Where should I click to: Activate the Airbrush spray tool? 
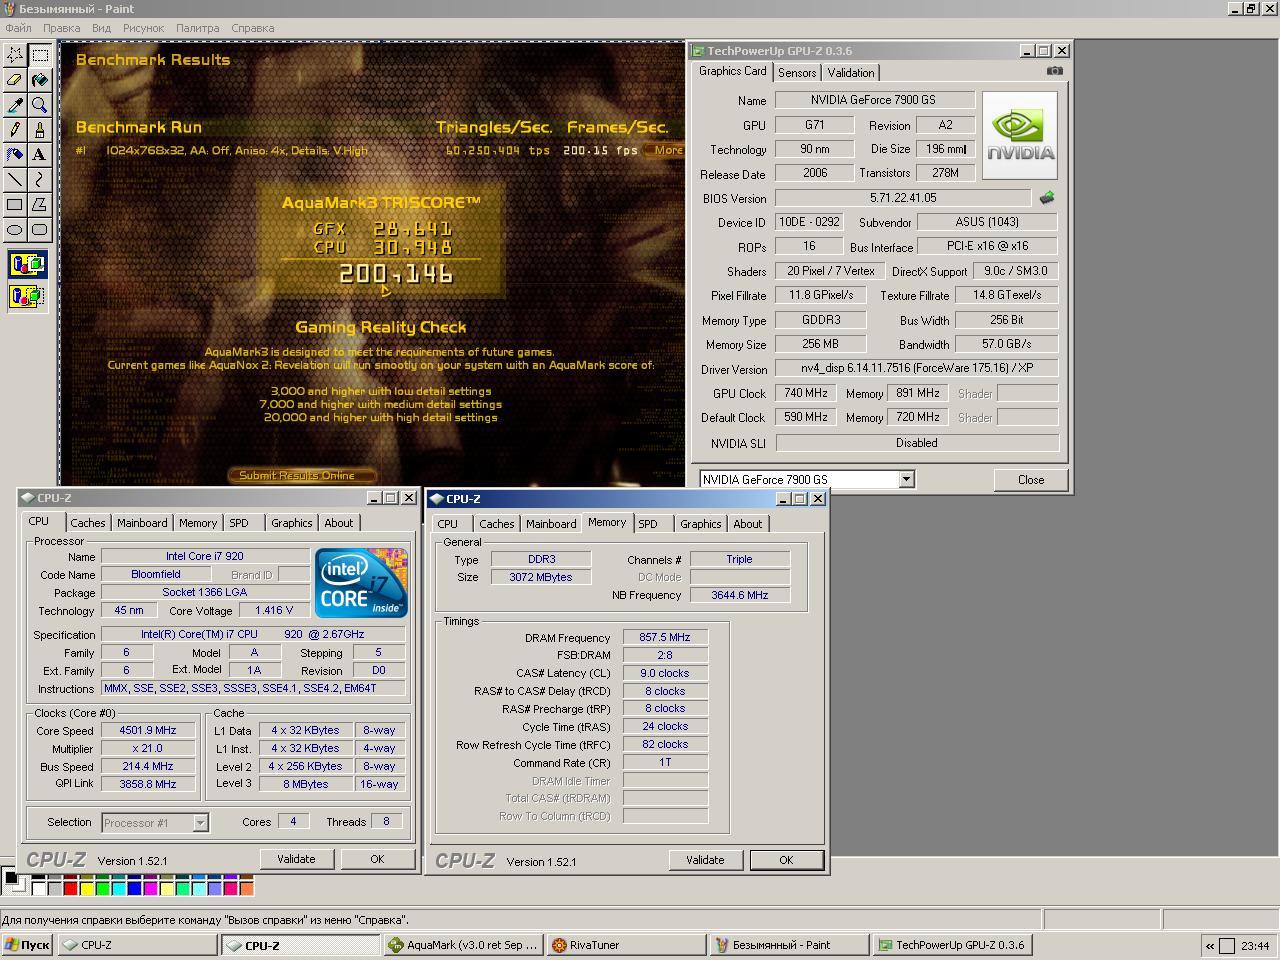(x=15, y=155)
